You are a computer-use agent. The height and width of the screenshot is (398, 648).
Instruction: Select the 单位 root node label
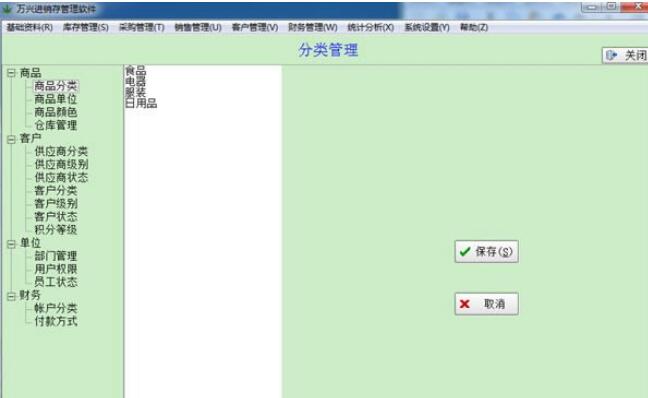point(30,243)
